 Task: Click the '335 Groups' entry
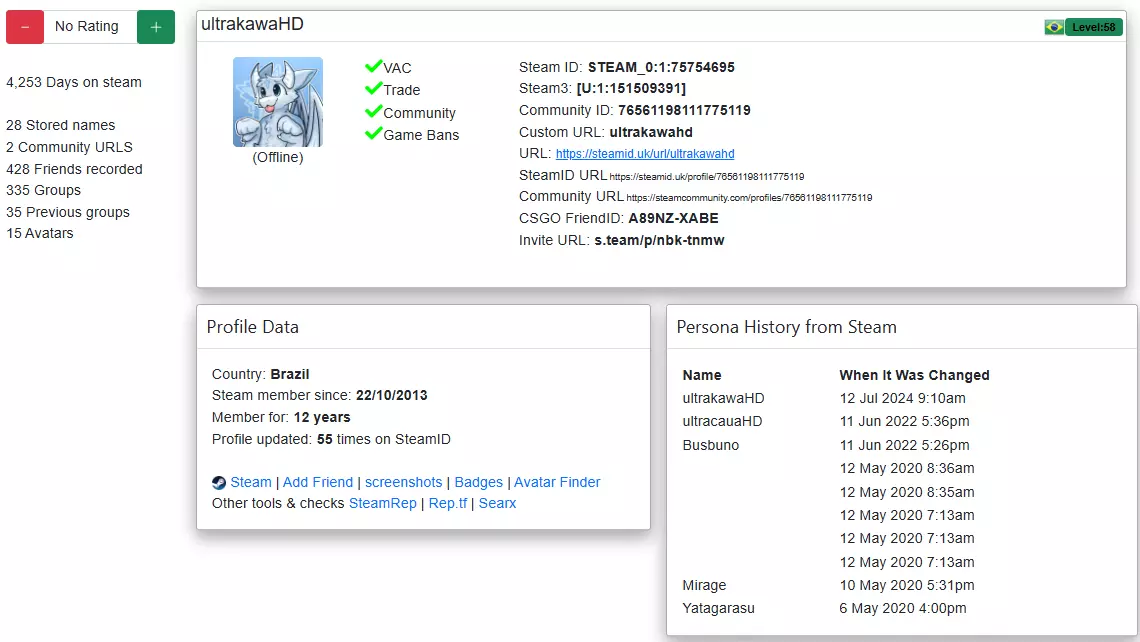pos(44,190)
